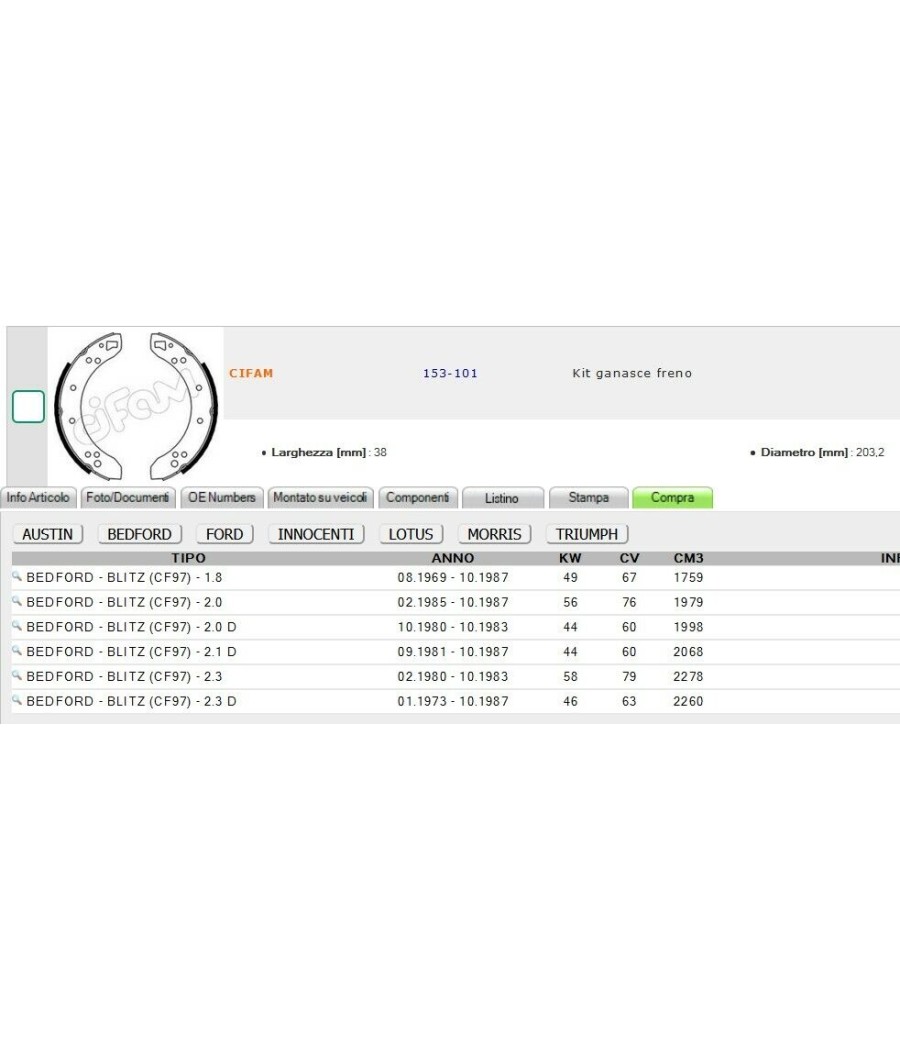The height and width of the screenshot is (1050, 900).
Task: Click the Diametro [mm] : 203,2 specification
Action: (817, 452)
